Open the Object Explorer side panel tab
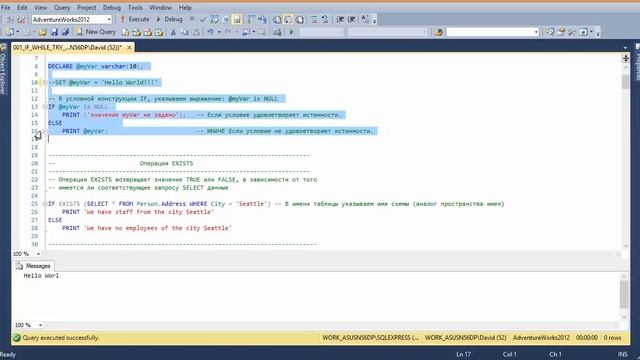 (x=3, y=69)
